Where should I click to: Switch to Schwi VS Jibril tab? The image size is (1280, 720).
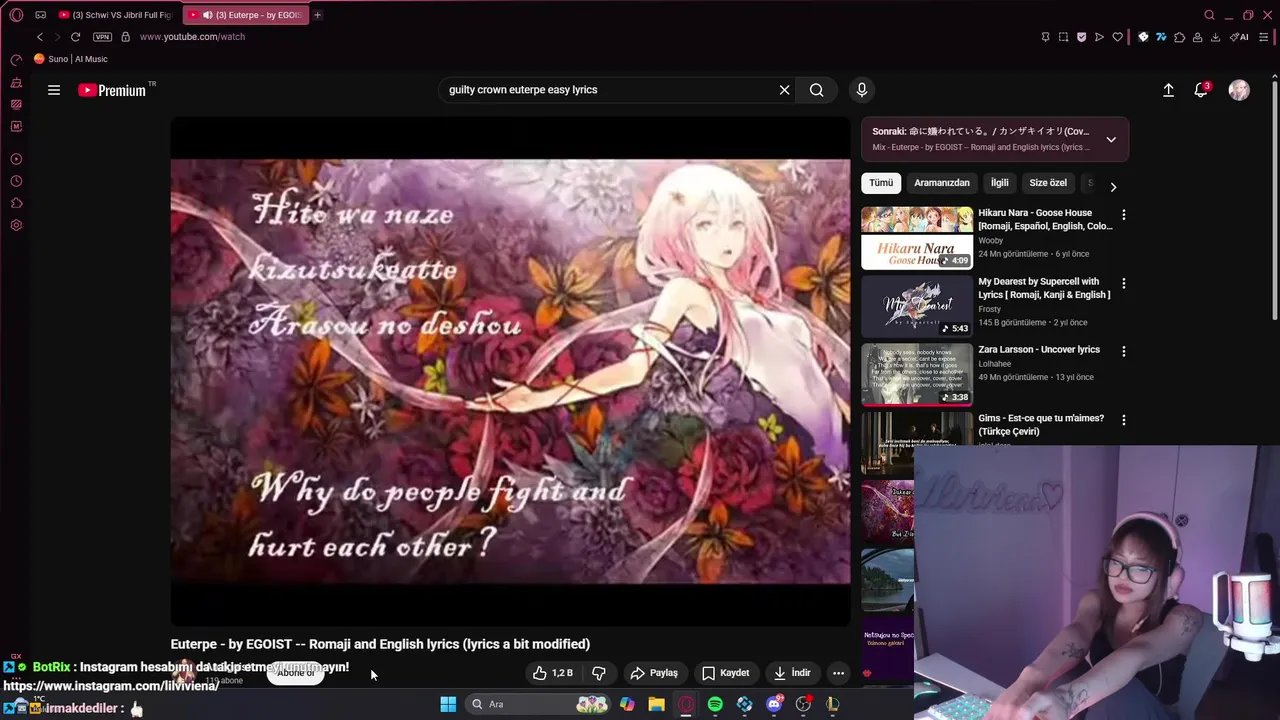[115, 15]
